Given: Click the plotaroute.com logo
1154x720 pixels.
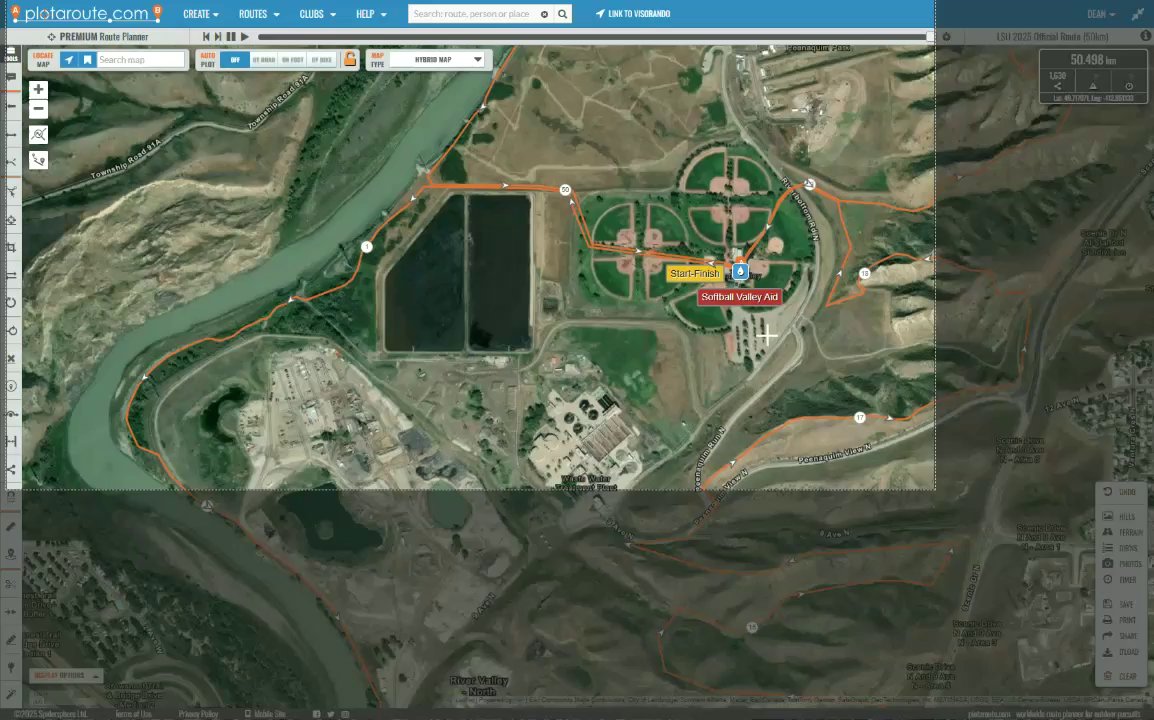Looking at the screenshot, I should [x=85, y=13].
